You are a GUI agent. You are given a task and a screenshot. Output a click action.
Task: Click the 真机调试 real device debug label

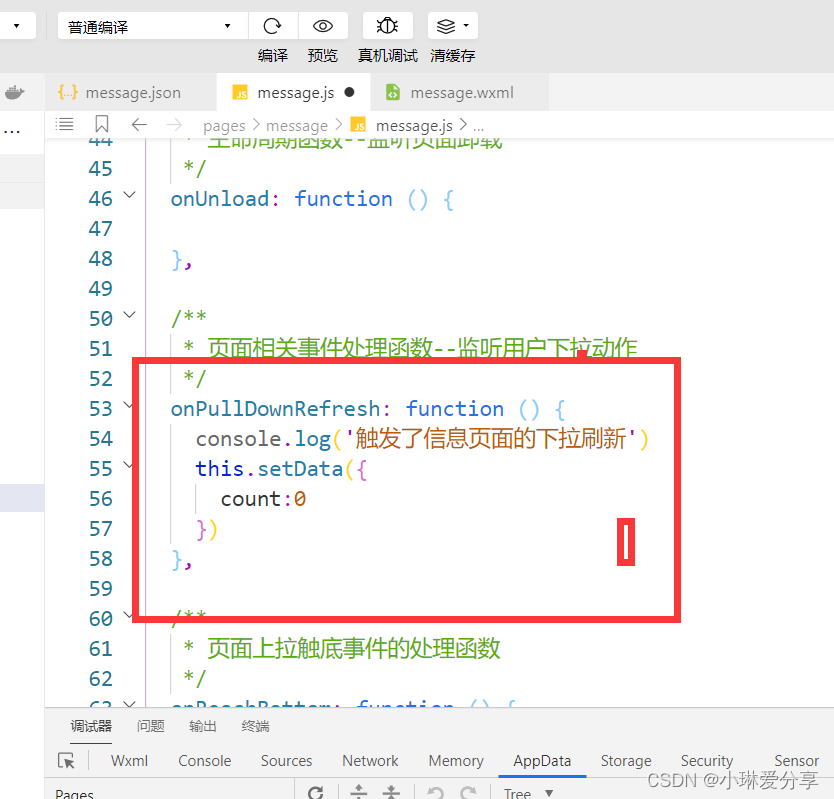tap(387, 55)
